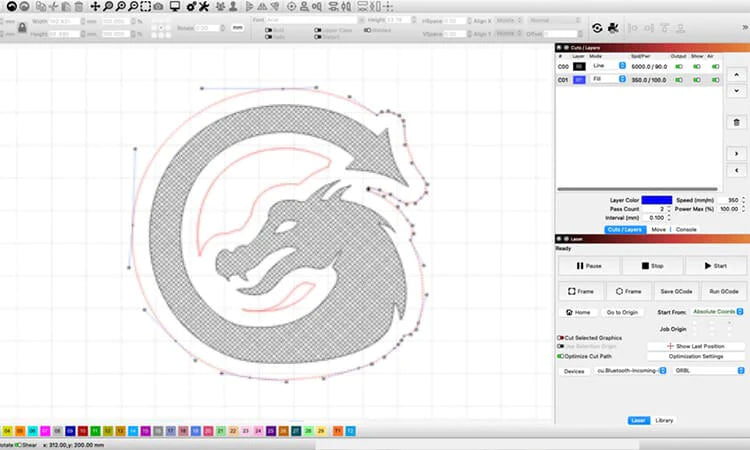Click the Pause button
This screenshot has height=450, width=750.
[x=589, y=265]
